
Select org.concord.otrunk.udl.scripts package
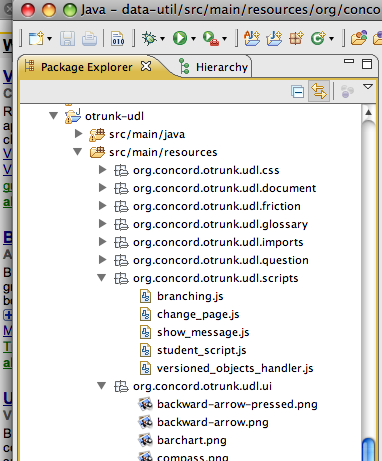[216, 278]
